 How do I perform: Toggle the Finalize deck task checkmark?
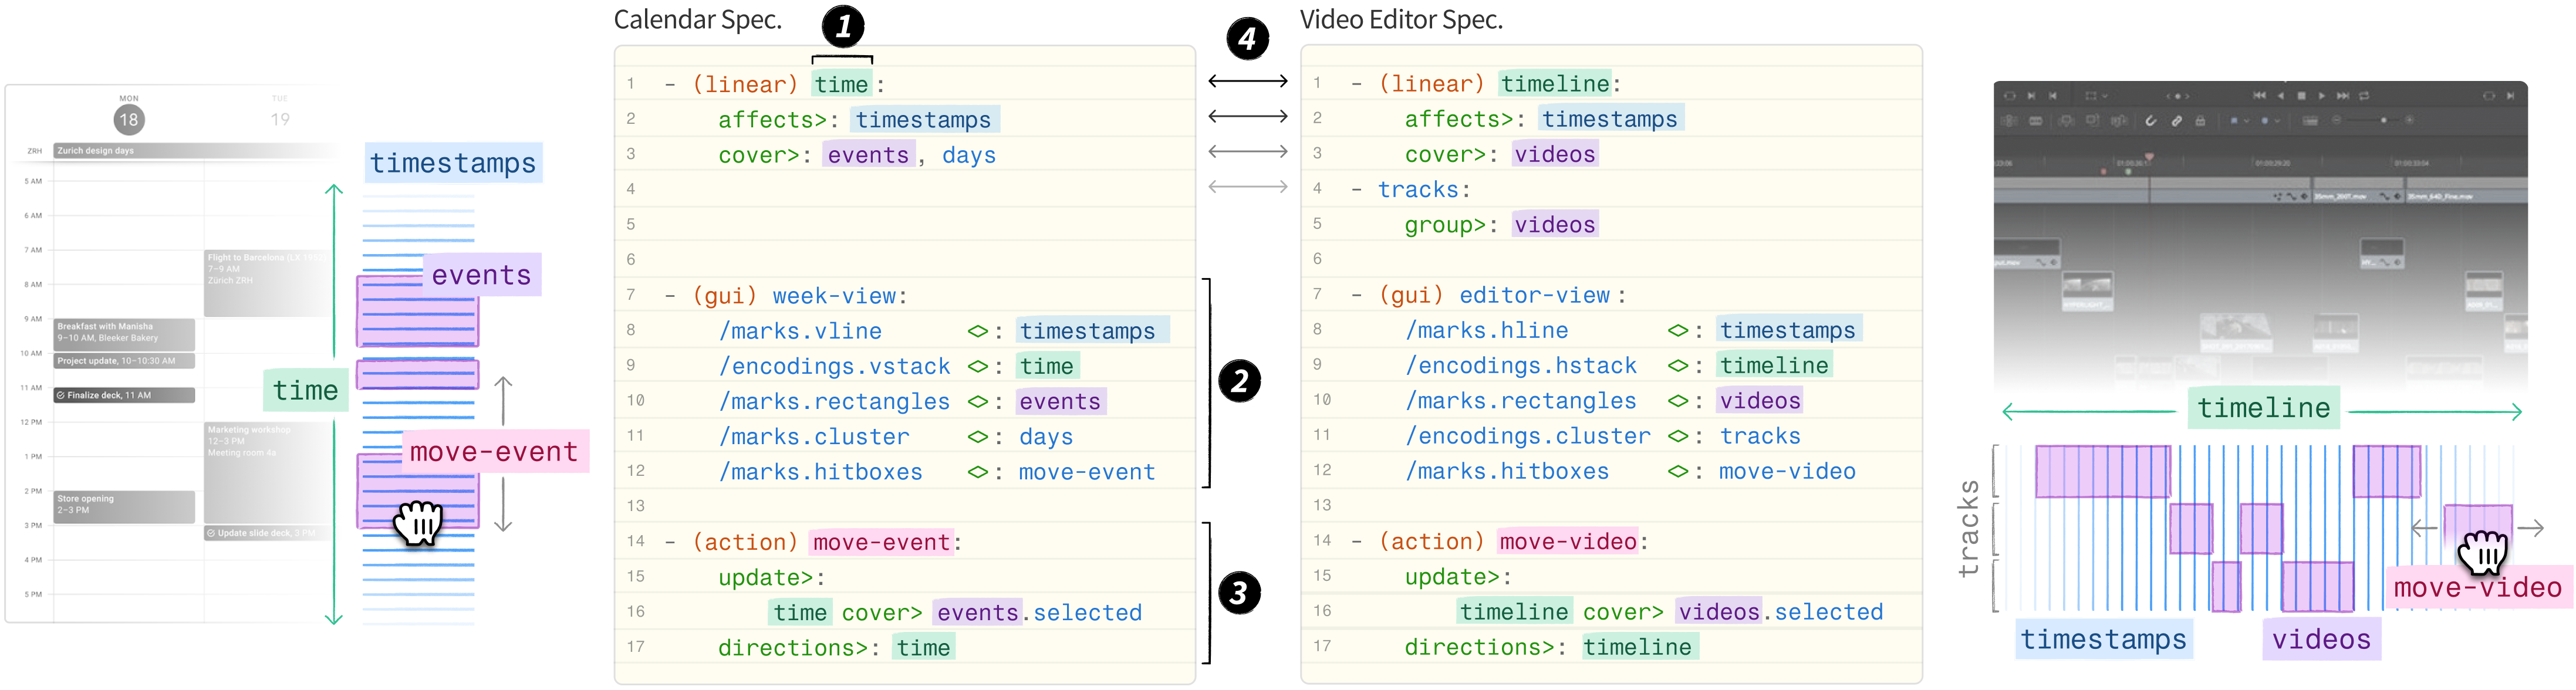(61, 395)
